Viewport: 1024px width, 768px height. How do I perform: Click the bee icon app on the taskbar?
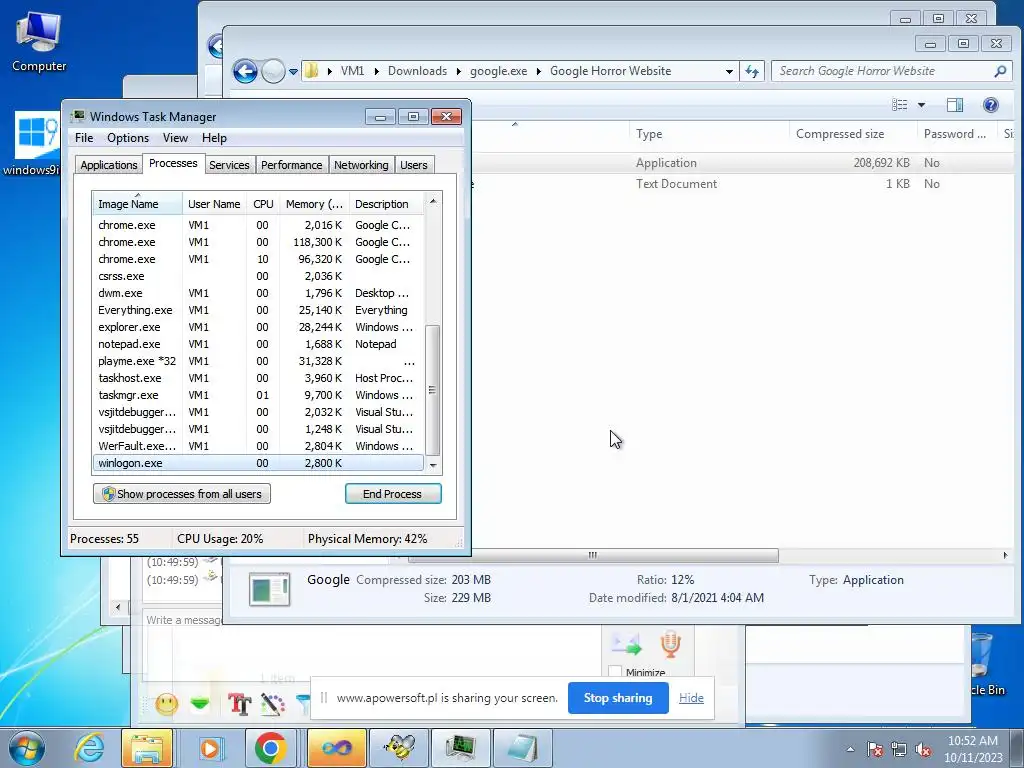pyautogui.click(x=399, y=748)
